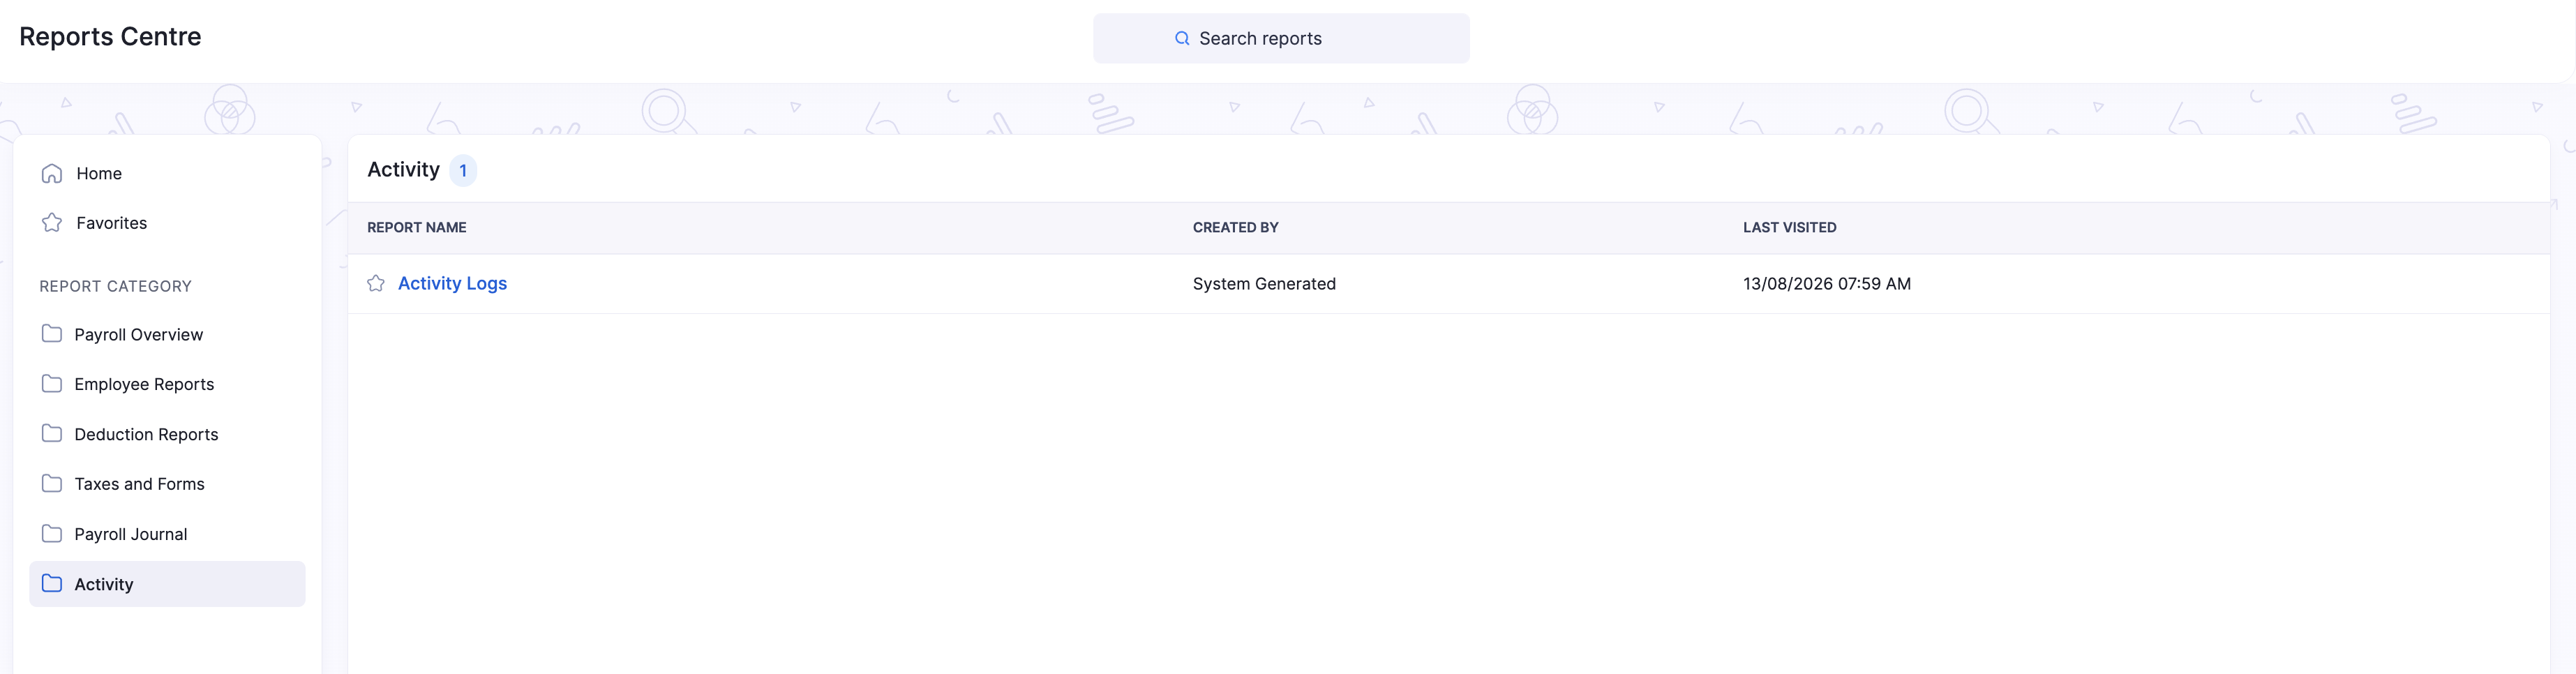Click the Activity heading above the table
Screen dimensions: 2576x674
click(403, 170)
